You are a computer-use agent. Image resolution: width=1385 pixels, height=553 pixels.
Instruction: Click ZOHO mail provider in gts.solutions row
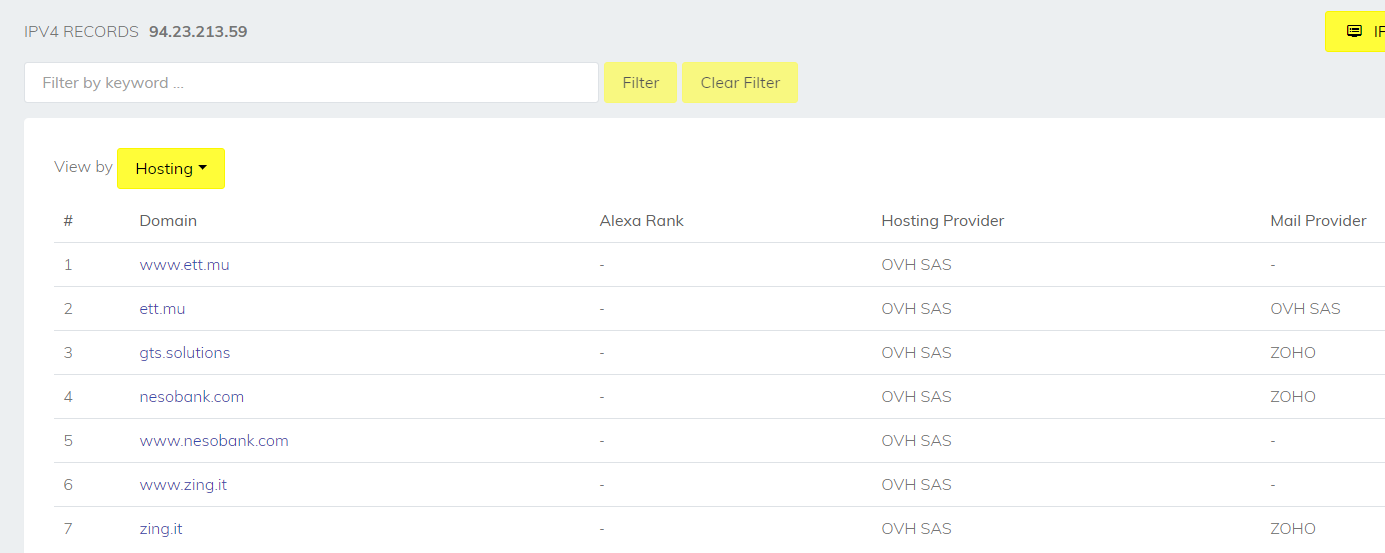click(x=1292, y=353)
